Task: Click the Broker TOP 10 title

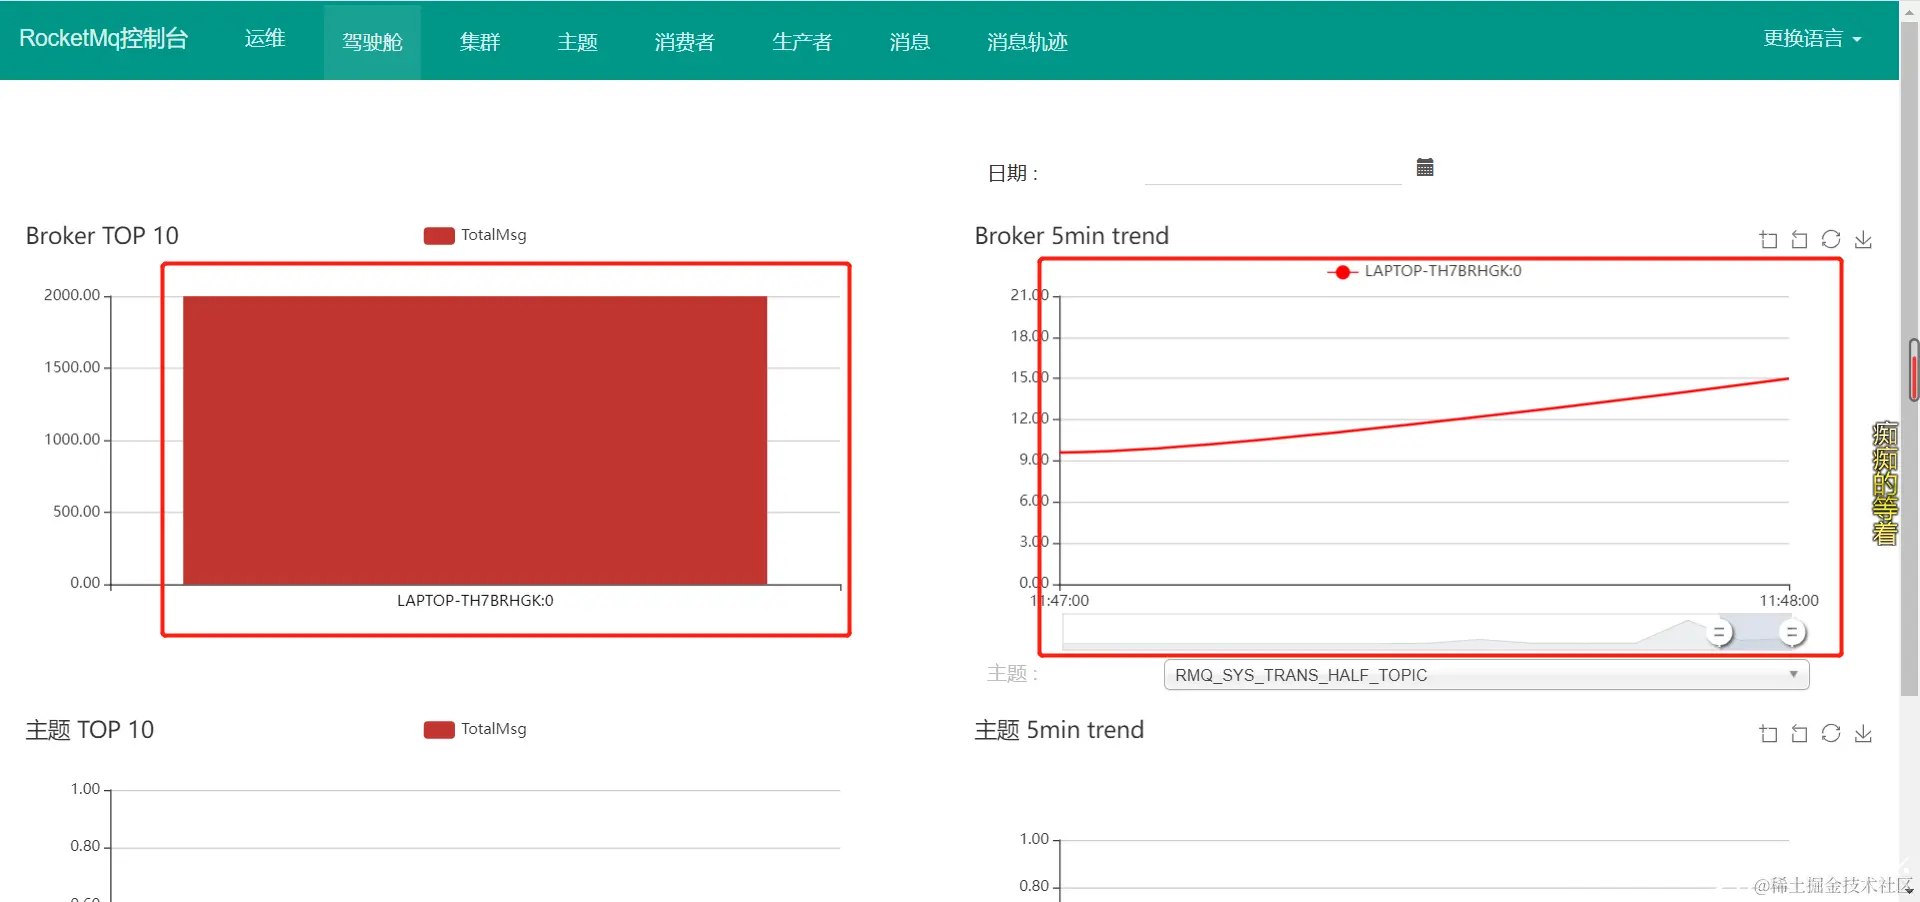Action: pos(102,236)
